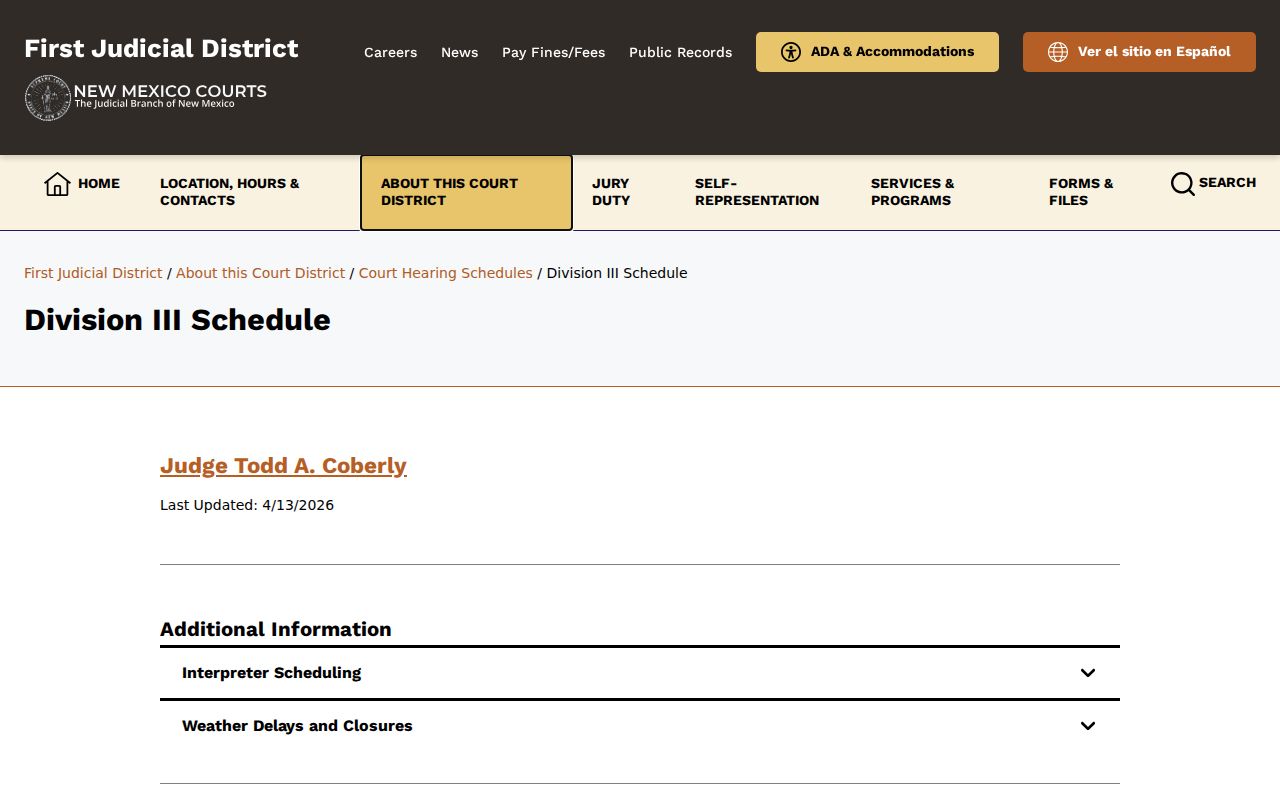Click About this Court District breadcrumb
This screenshot has width=1280, height=800.
point(260,273)
